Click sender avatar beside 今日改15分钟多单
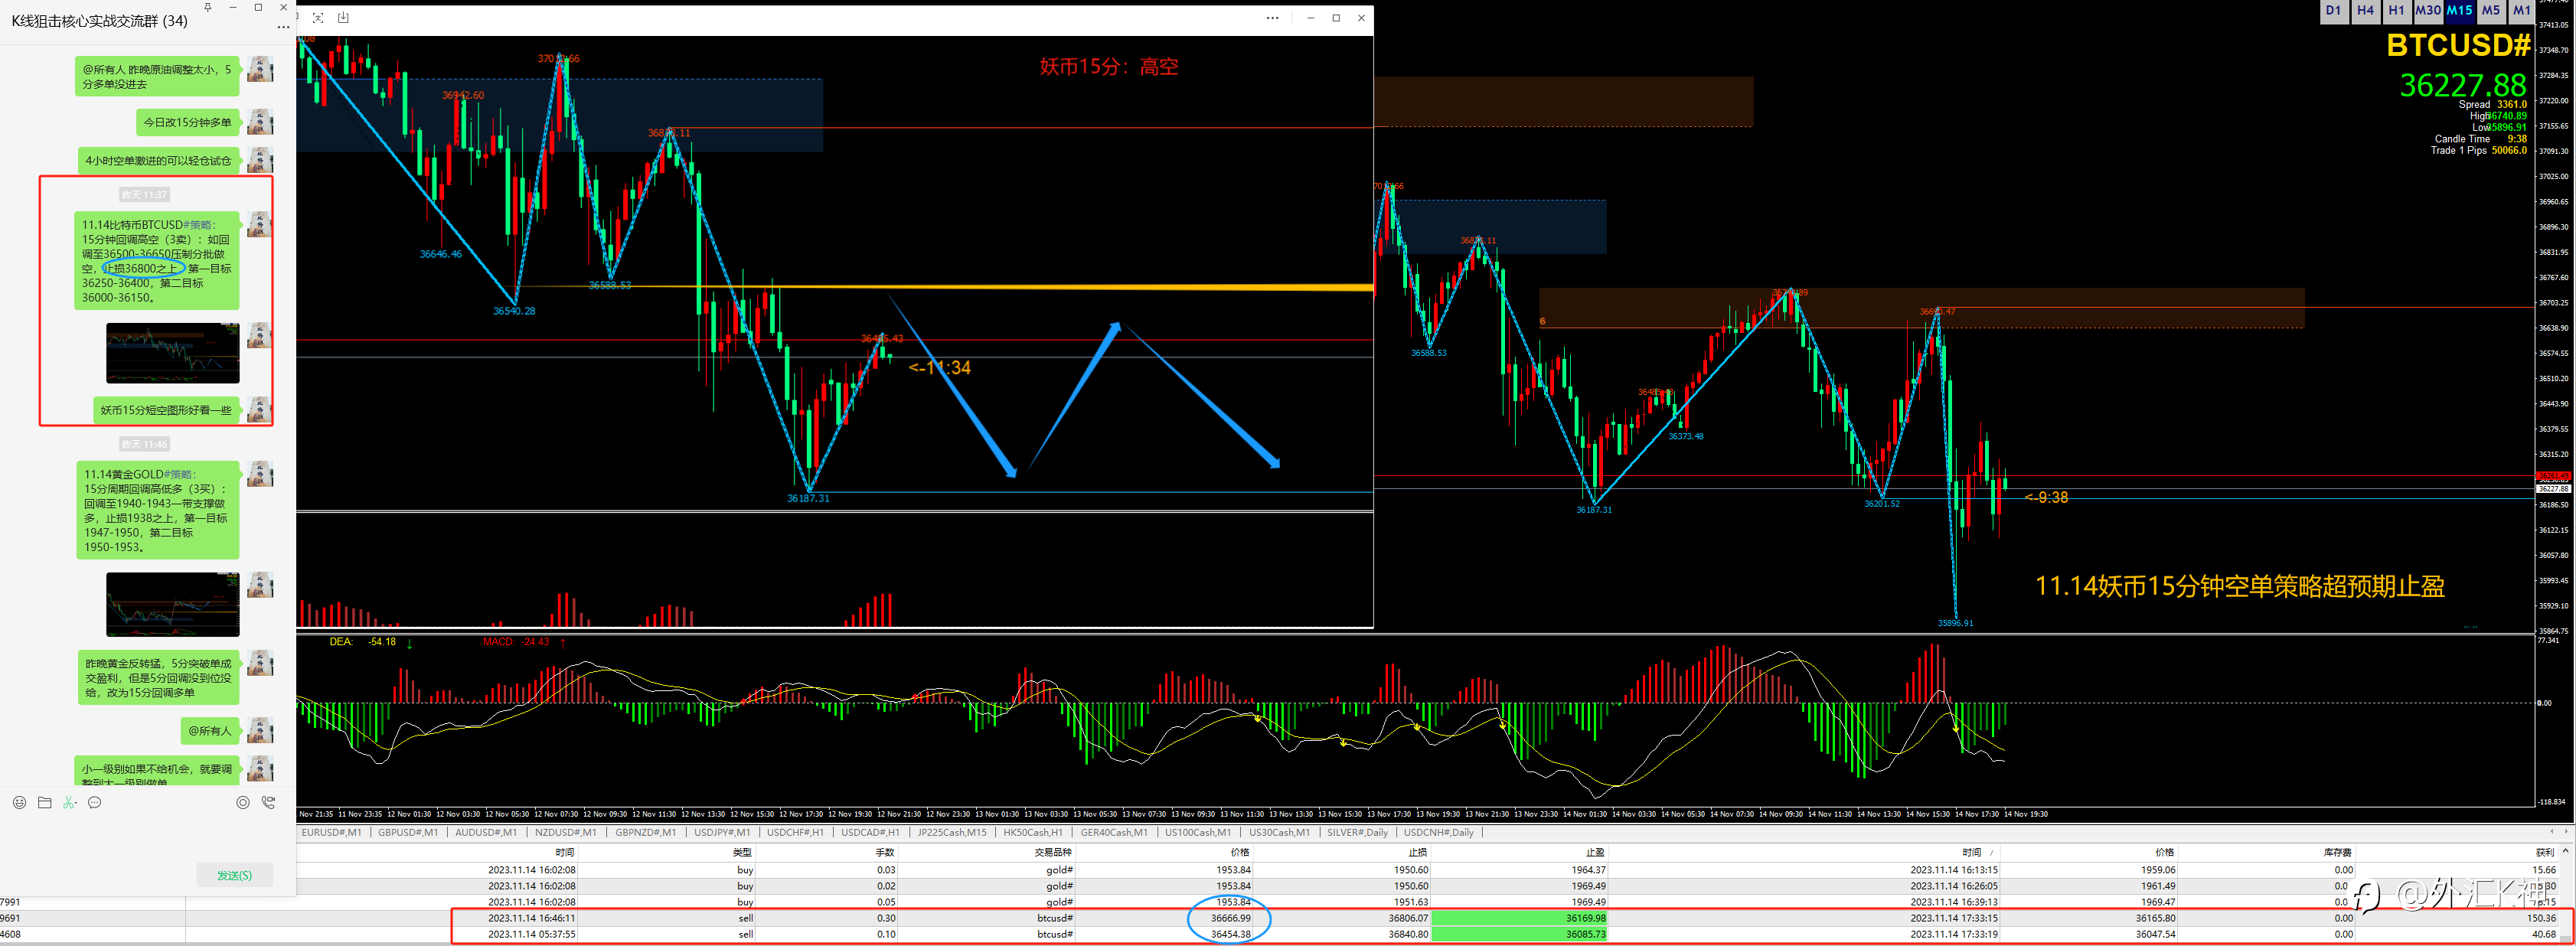The height and width of the screenshot is (946, 2576). click(260, 122)
